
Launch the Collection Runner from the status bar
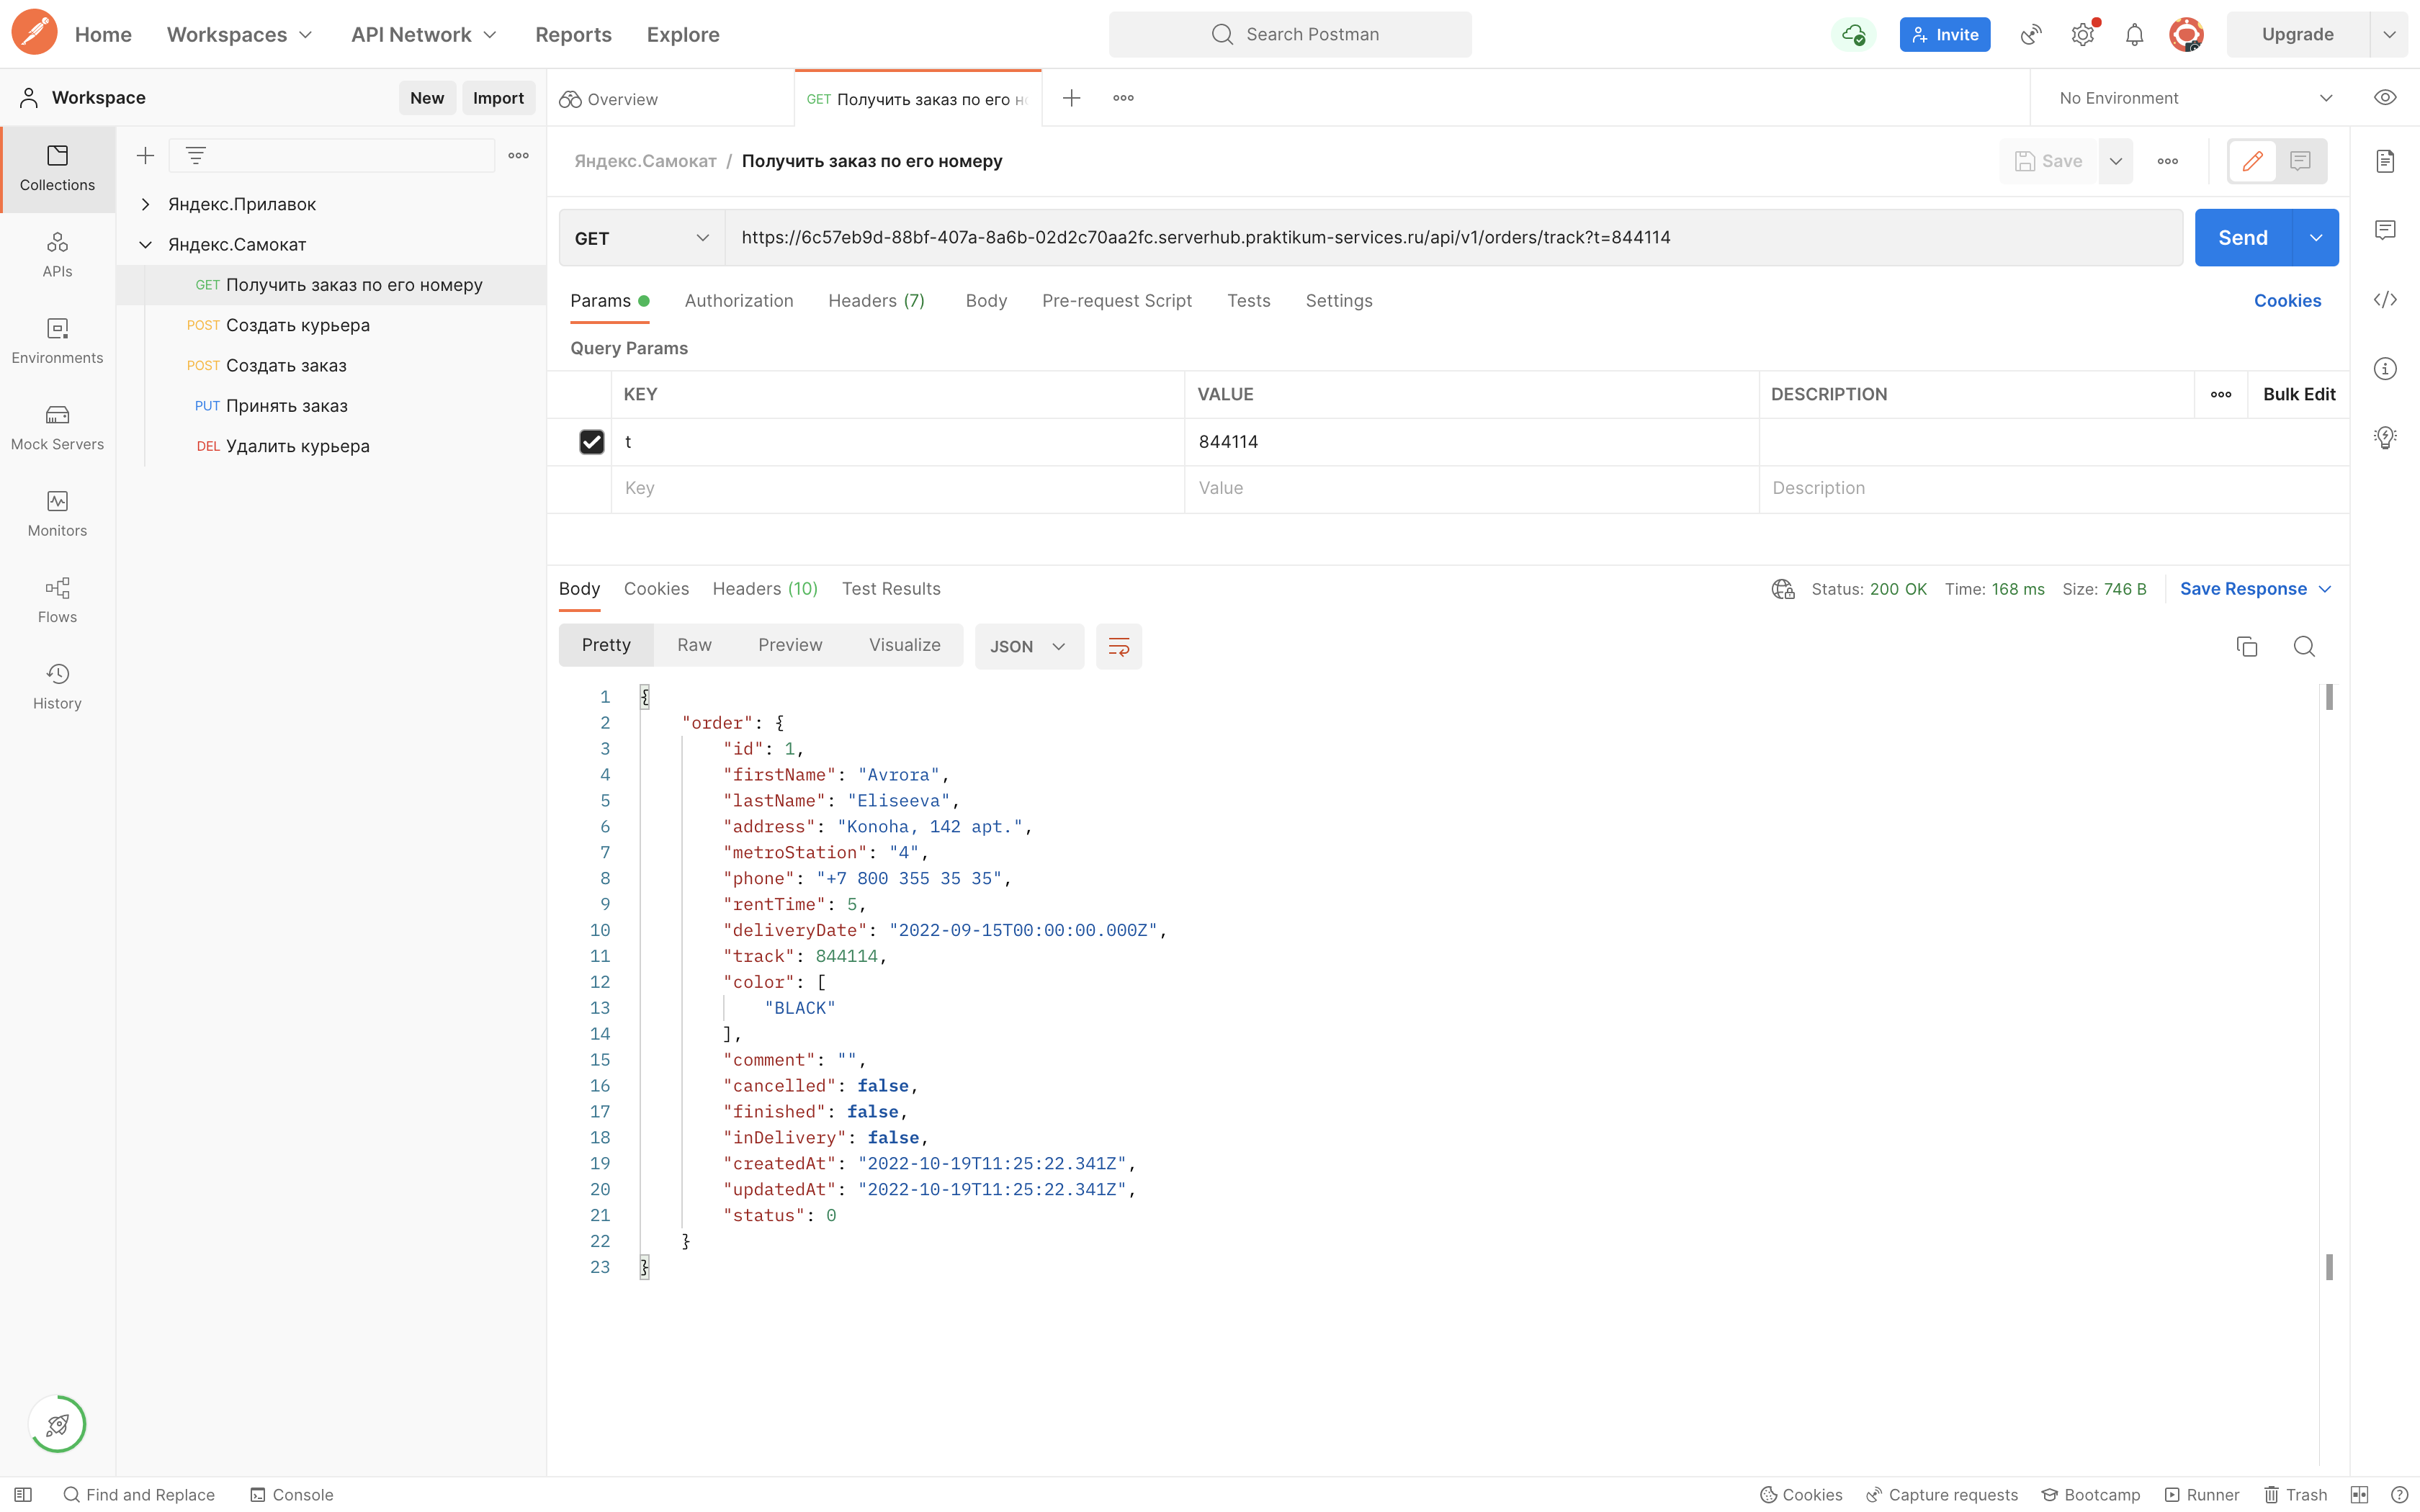click(2204, 1494)
